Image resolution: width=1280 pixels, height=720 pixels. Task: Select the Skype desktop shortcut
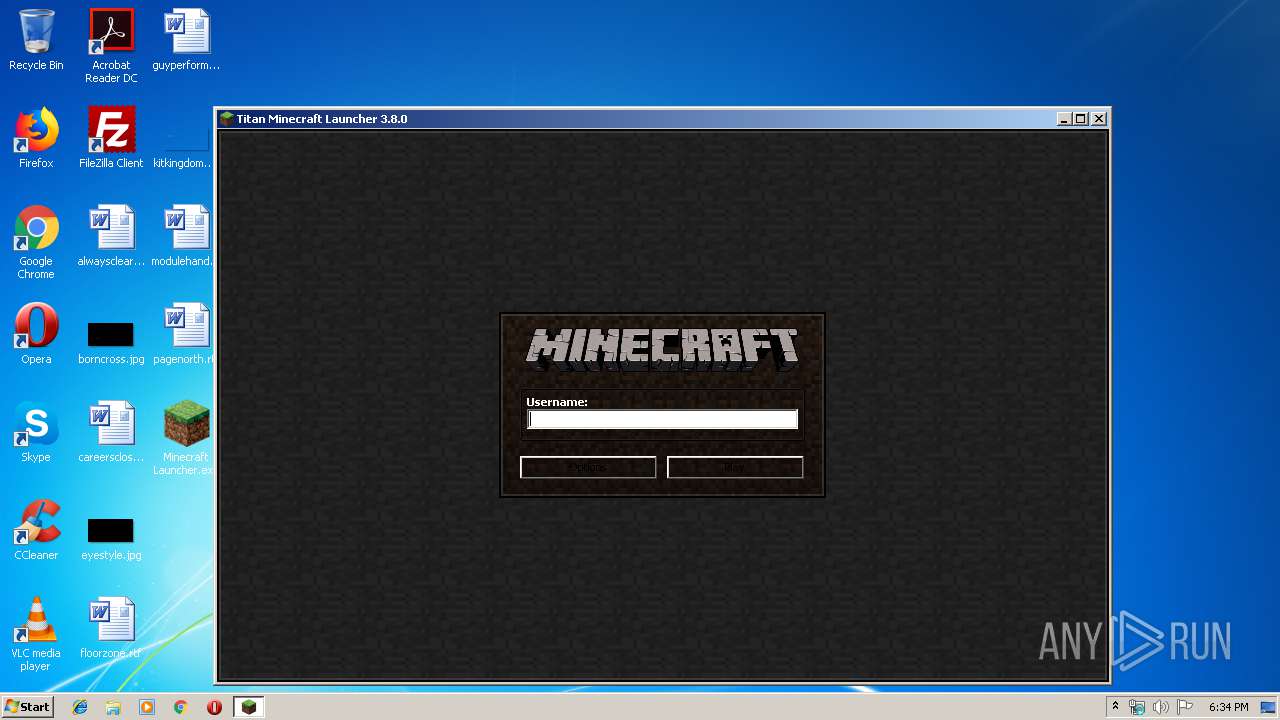pos(36,432)
